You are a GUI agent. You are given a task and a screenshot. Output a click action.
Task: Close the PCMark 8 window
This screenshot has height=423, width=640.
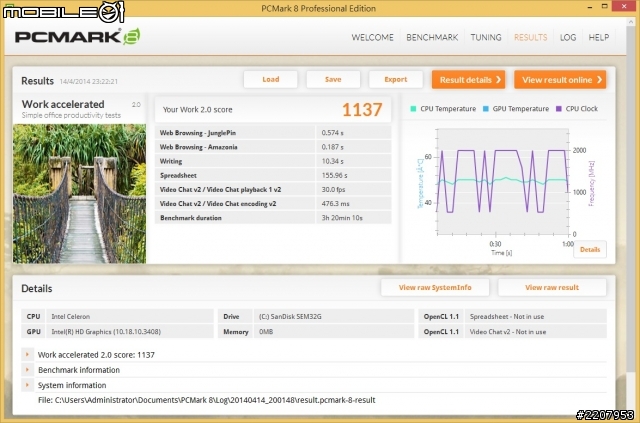pyautogui.click(x=624, y=6)
